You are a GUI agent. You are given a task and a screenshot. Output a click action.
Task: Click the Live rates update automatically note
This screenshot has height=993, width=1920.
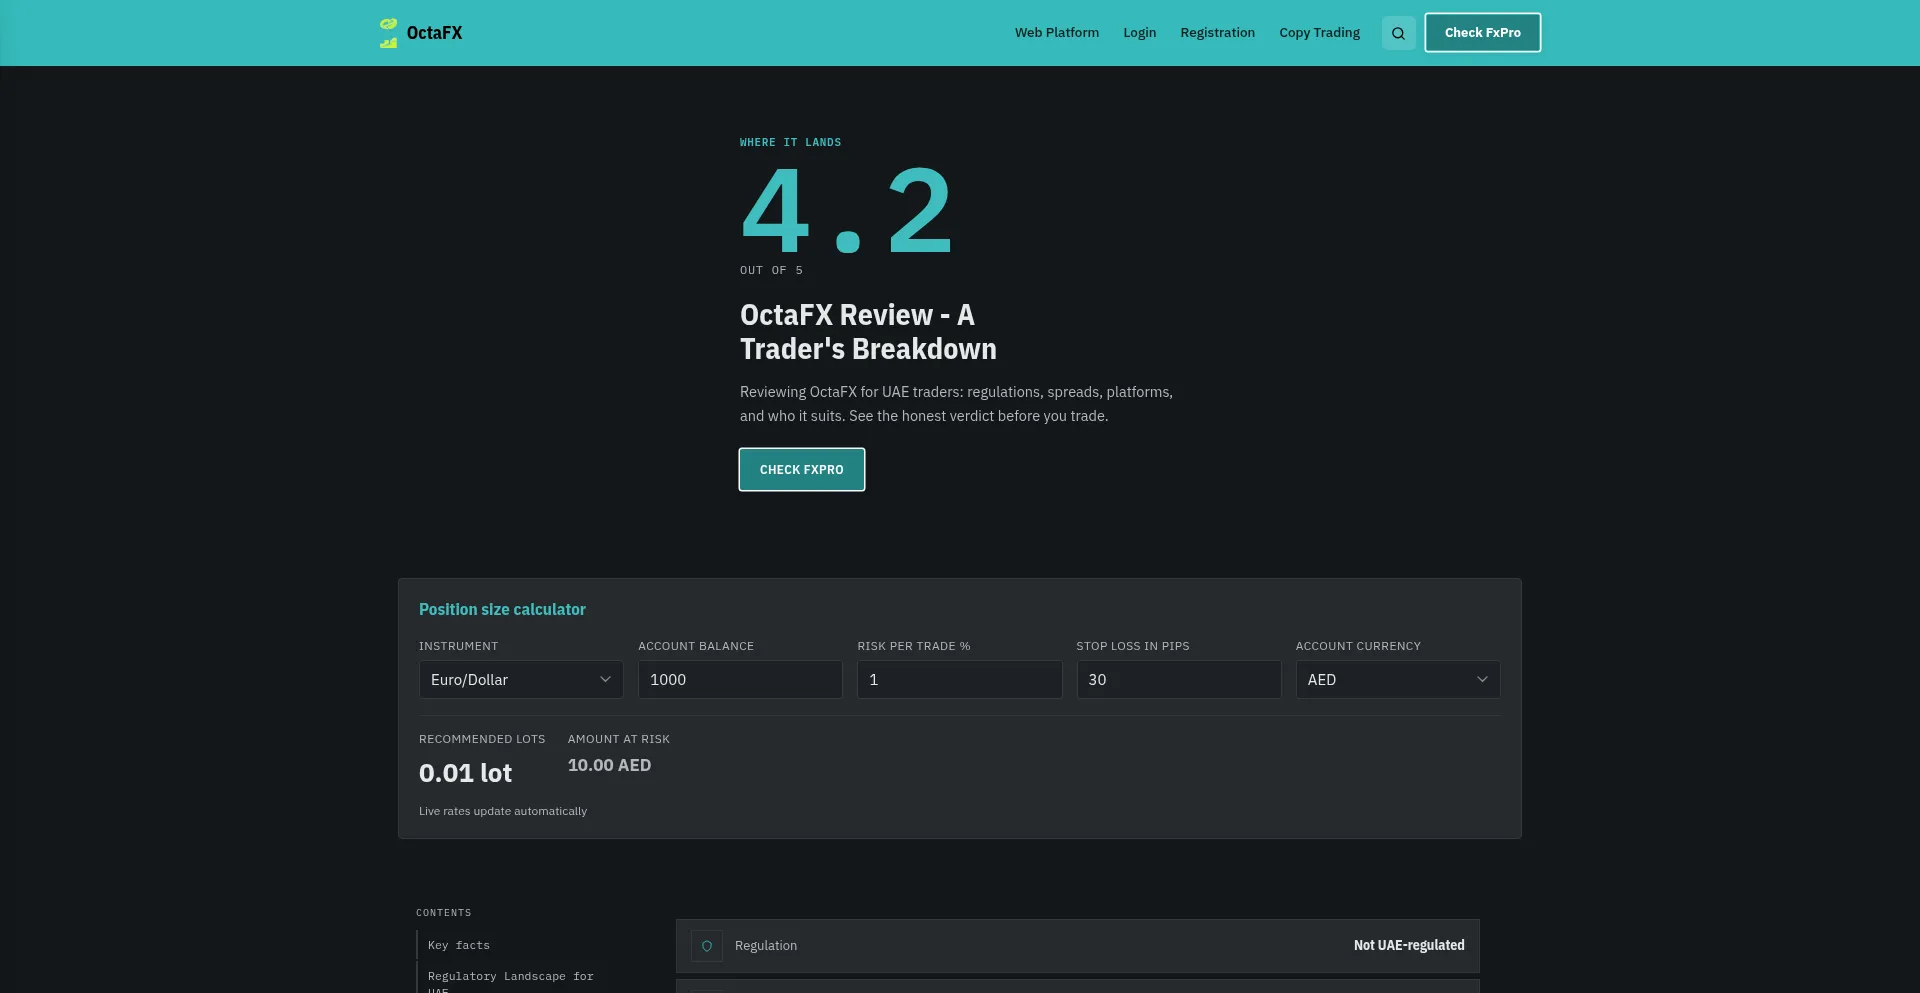click(503, 811)
